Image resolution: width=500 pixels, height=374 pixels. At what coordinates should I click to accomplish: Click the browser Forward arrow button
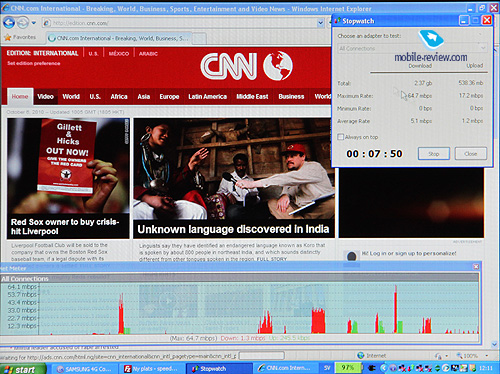click(23, 23)
